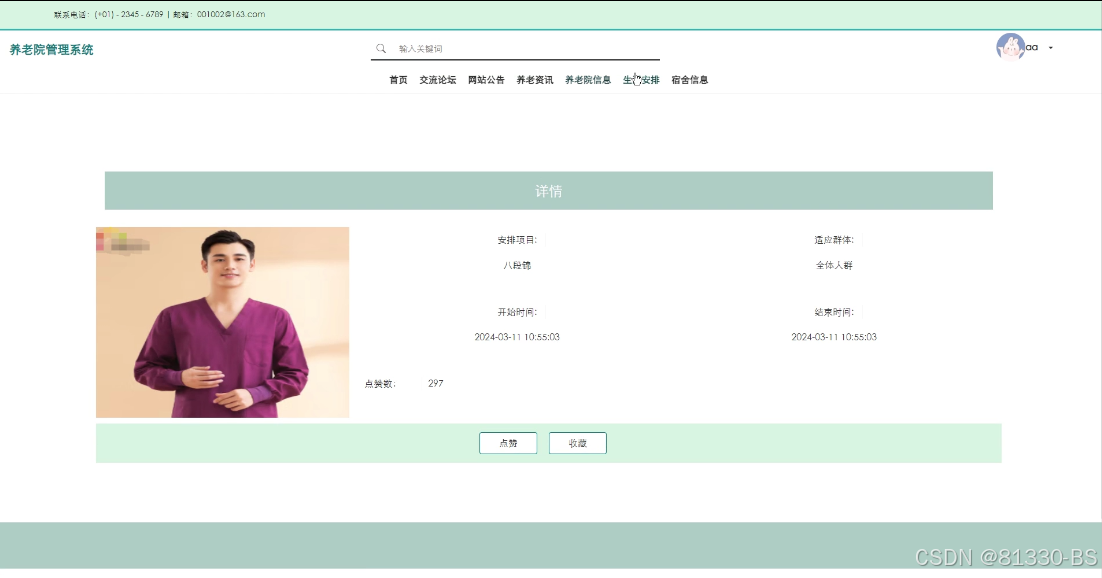Click the 收藏 button

578,443
